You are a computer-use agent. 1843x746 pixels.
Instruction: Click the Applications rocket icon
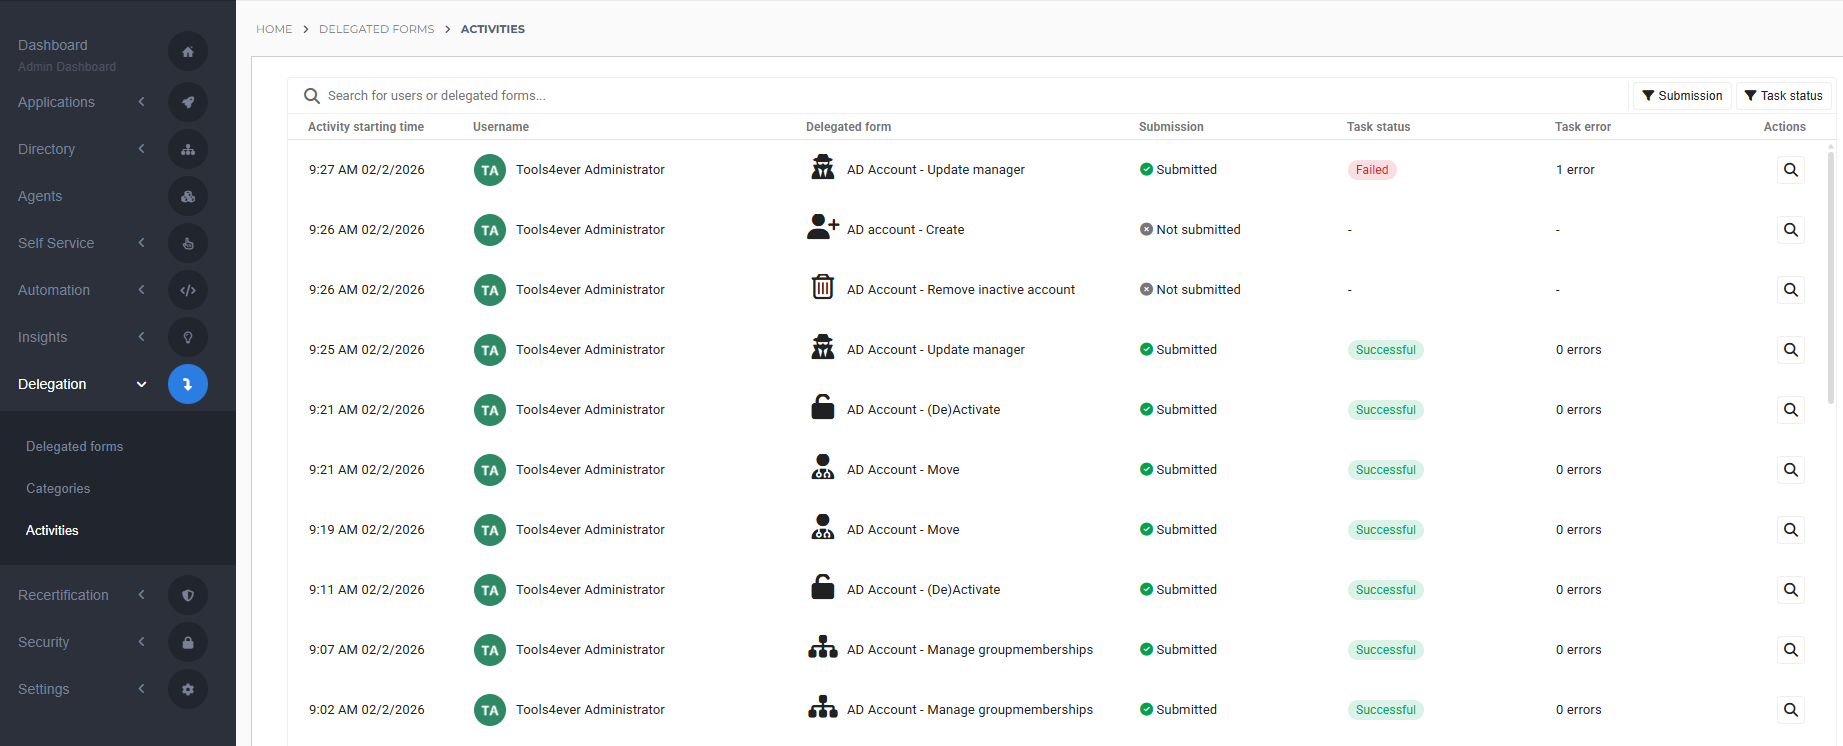[x=188, y=102]
